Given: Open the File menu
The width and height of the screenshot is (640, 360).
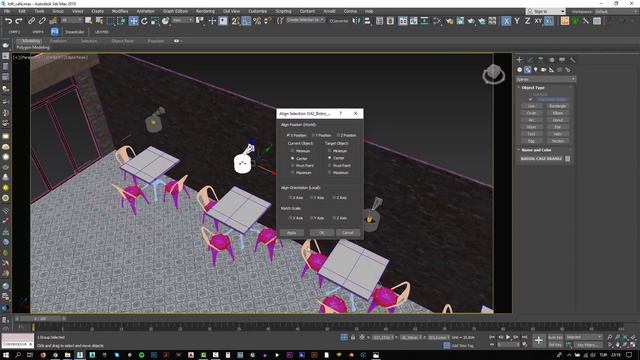Looking at the screenshot, I should click(7, 11).
